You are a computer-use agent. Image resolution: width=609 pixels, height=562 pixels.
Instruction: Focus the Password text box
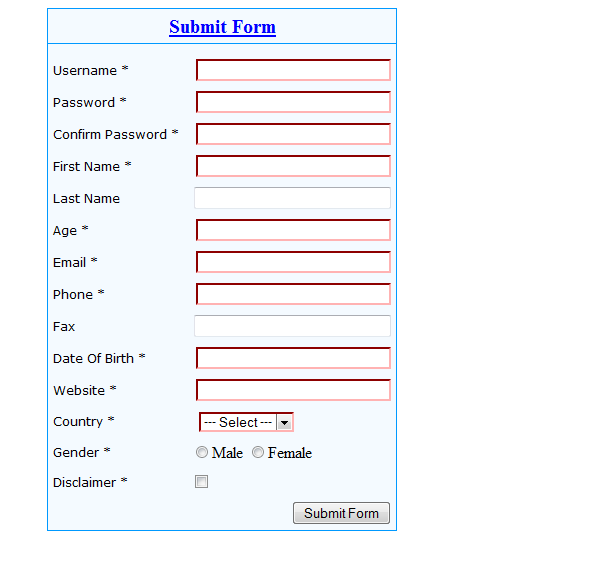pyautogui.click(x=293, y=102)
